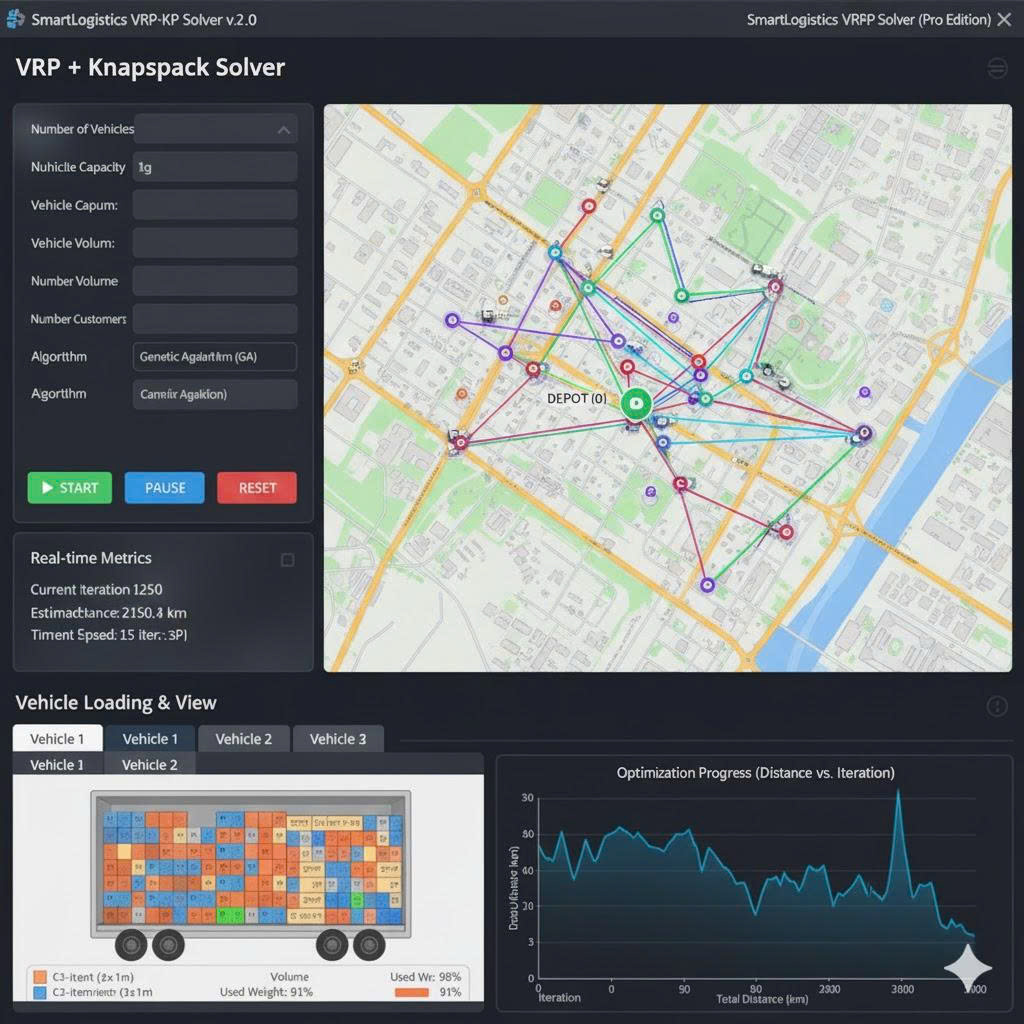The height and width of the screenshot is (1024, 1024).
Task: Click inside the Vehicle Capacity input field
Action: 214,166
